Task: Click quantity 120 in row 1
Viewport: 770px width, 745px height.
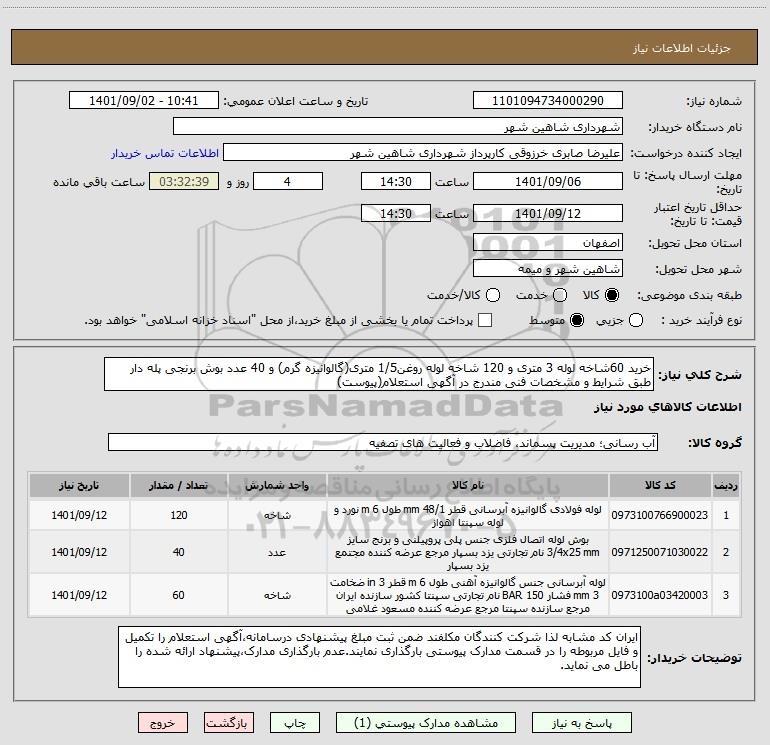Action: (x=179, y=515)
